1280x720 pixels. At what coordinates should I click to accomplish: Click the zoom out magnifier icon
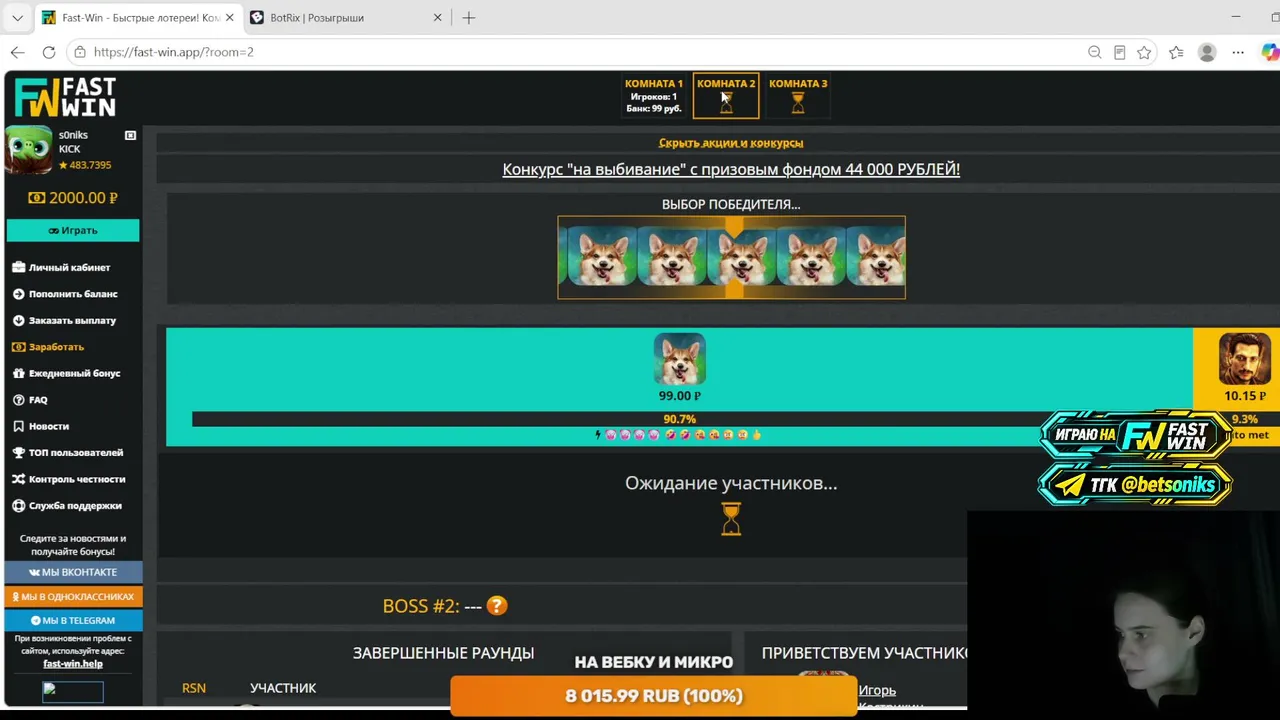point(1095,52)
